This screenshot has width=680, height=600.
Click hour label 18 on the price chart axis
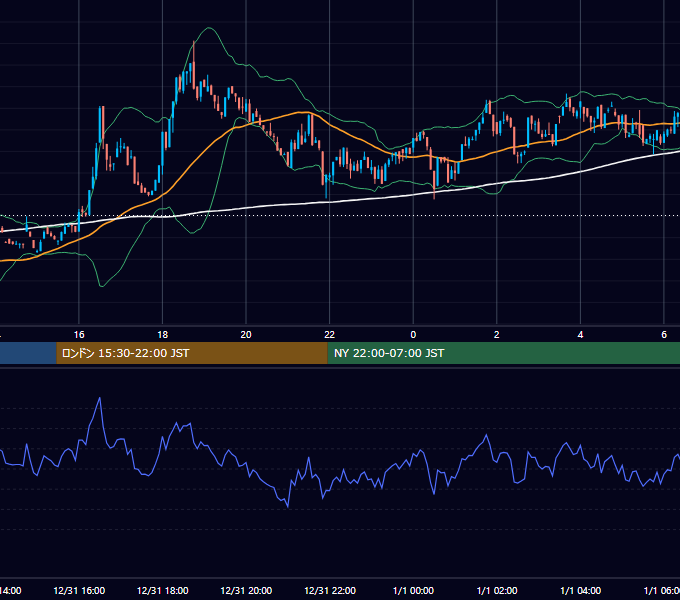coord(163,334)
